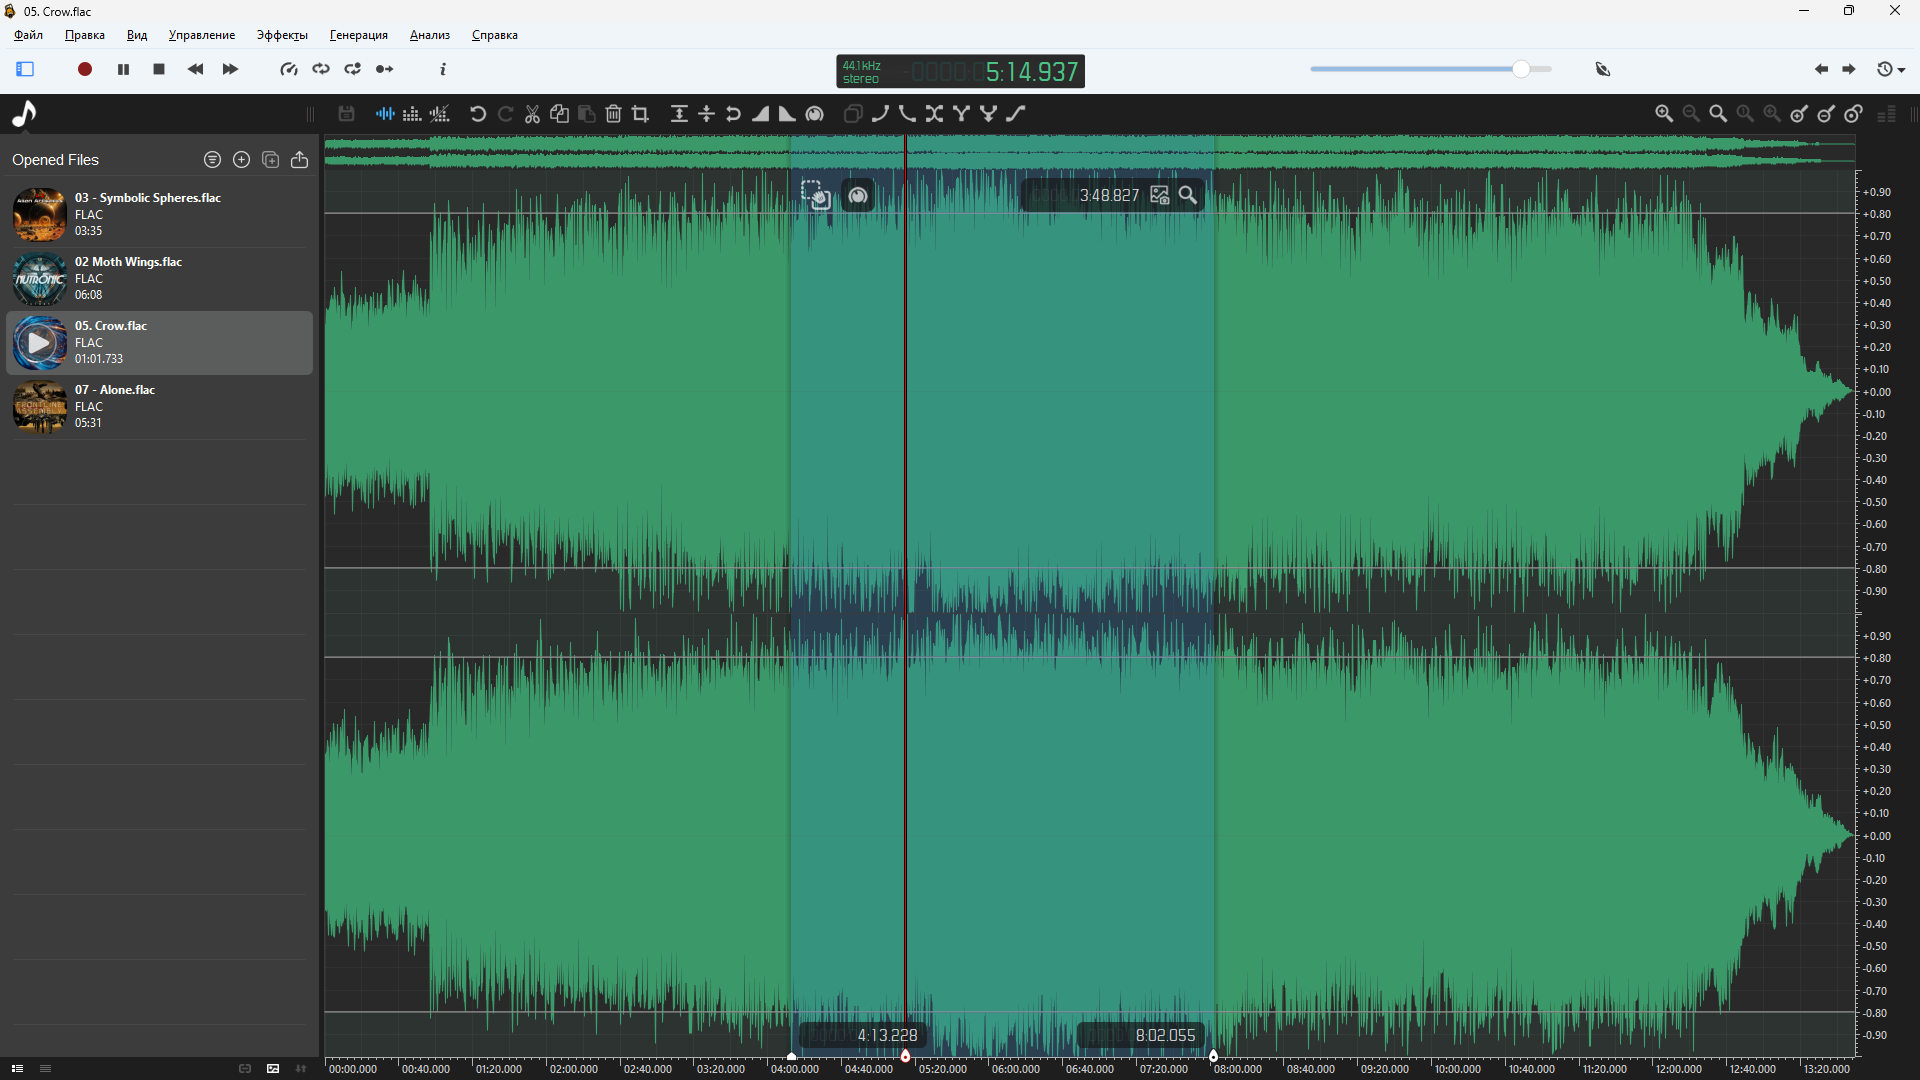
Task: Apply the Fade In ramp icon
Action: pos(761,114)
